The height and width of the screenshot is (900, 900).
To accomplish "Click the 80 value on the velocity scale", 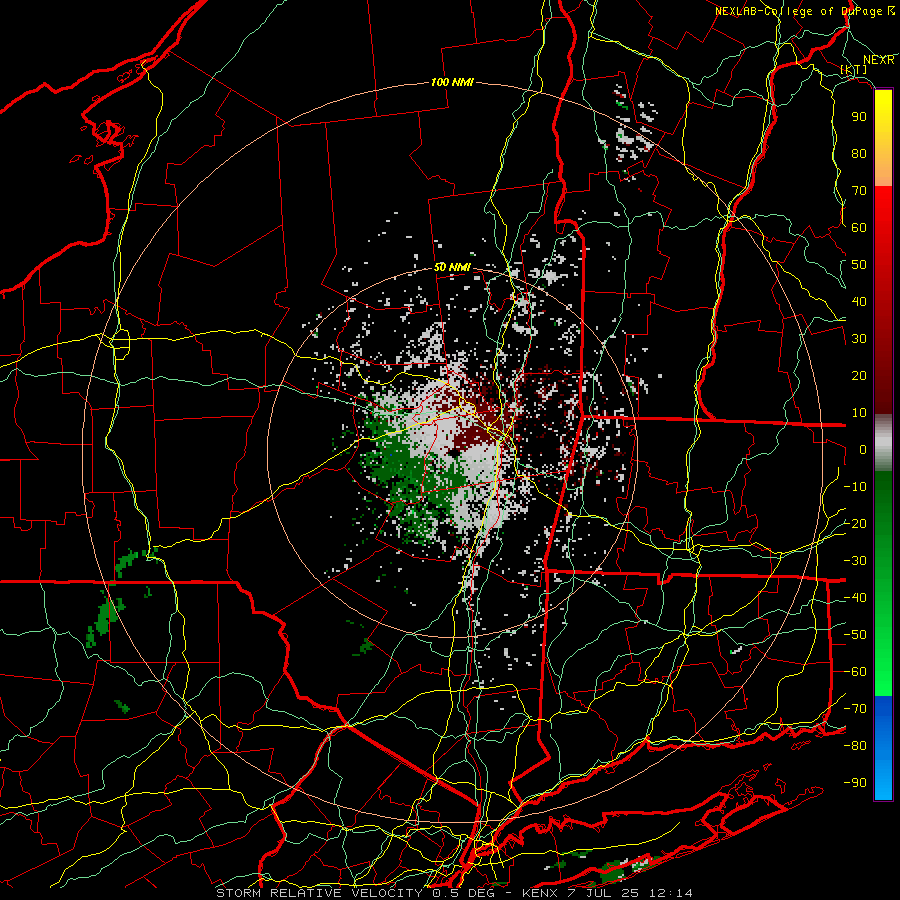I will tap(859, 153).
